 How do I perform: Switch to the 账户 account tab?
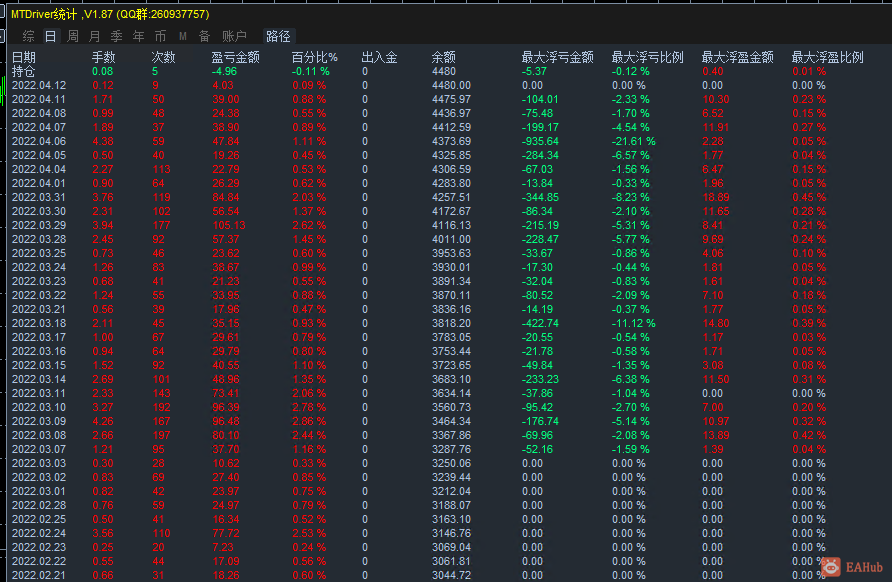[234, 36]
